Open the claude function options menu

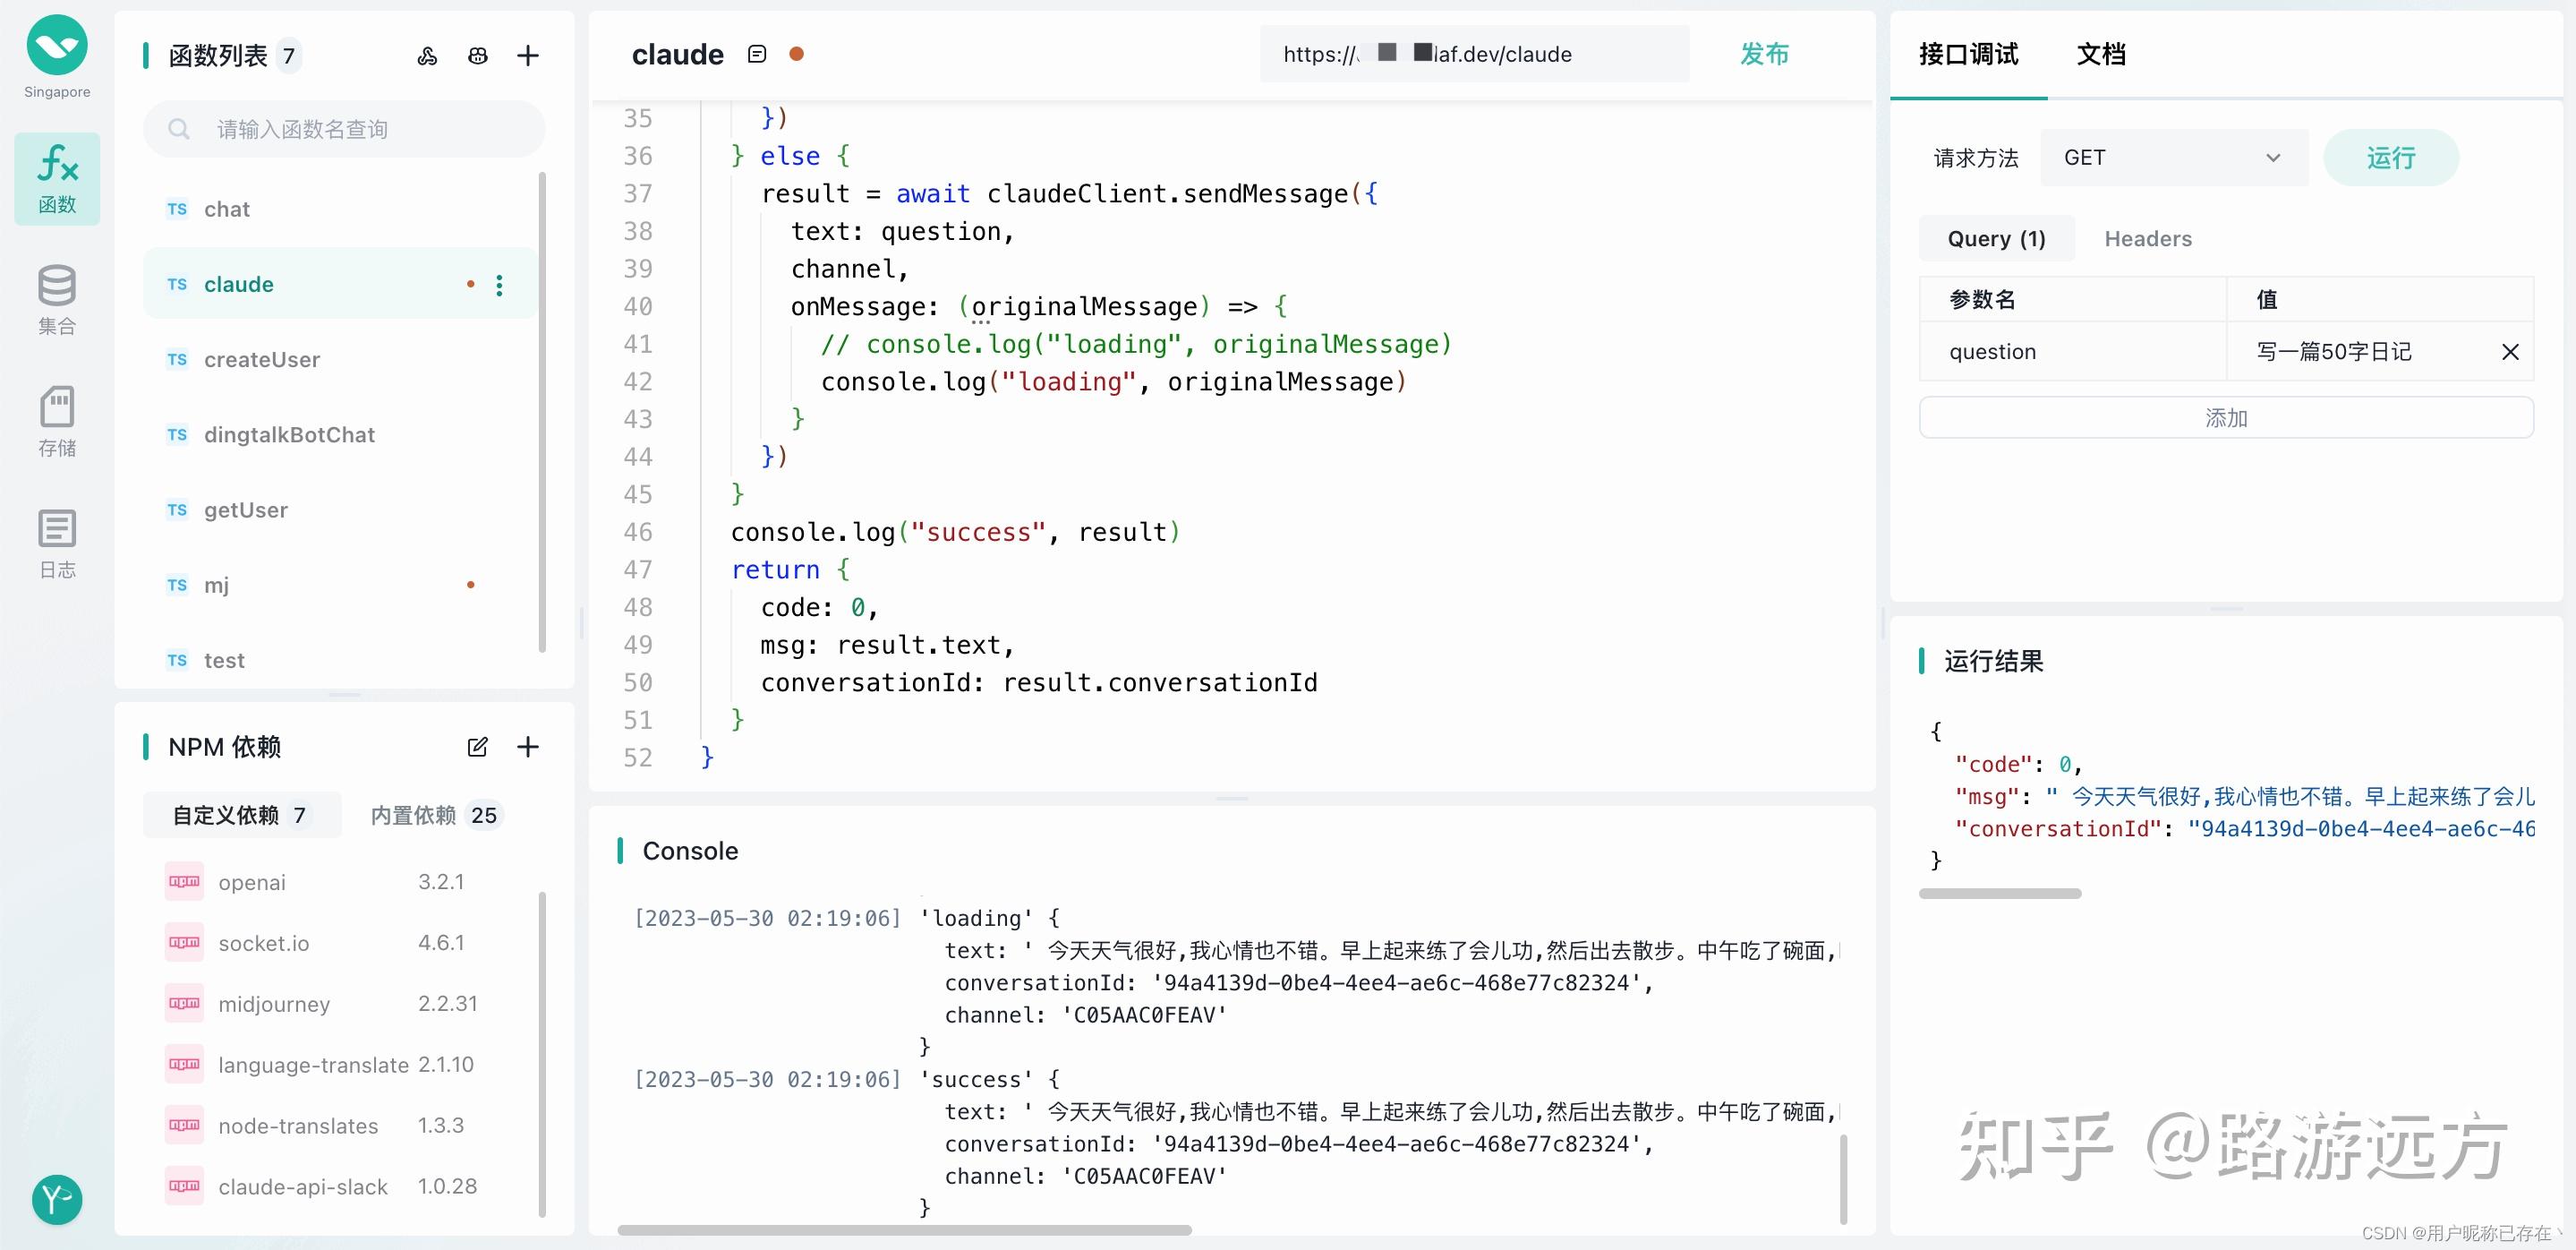pos(499,284)
